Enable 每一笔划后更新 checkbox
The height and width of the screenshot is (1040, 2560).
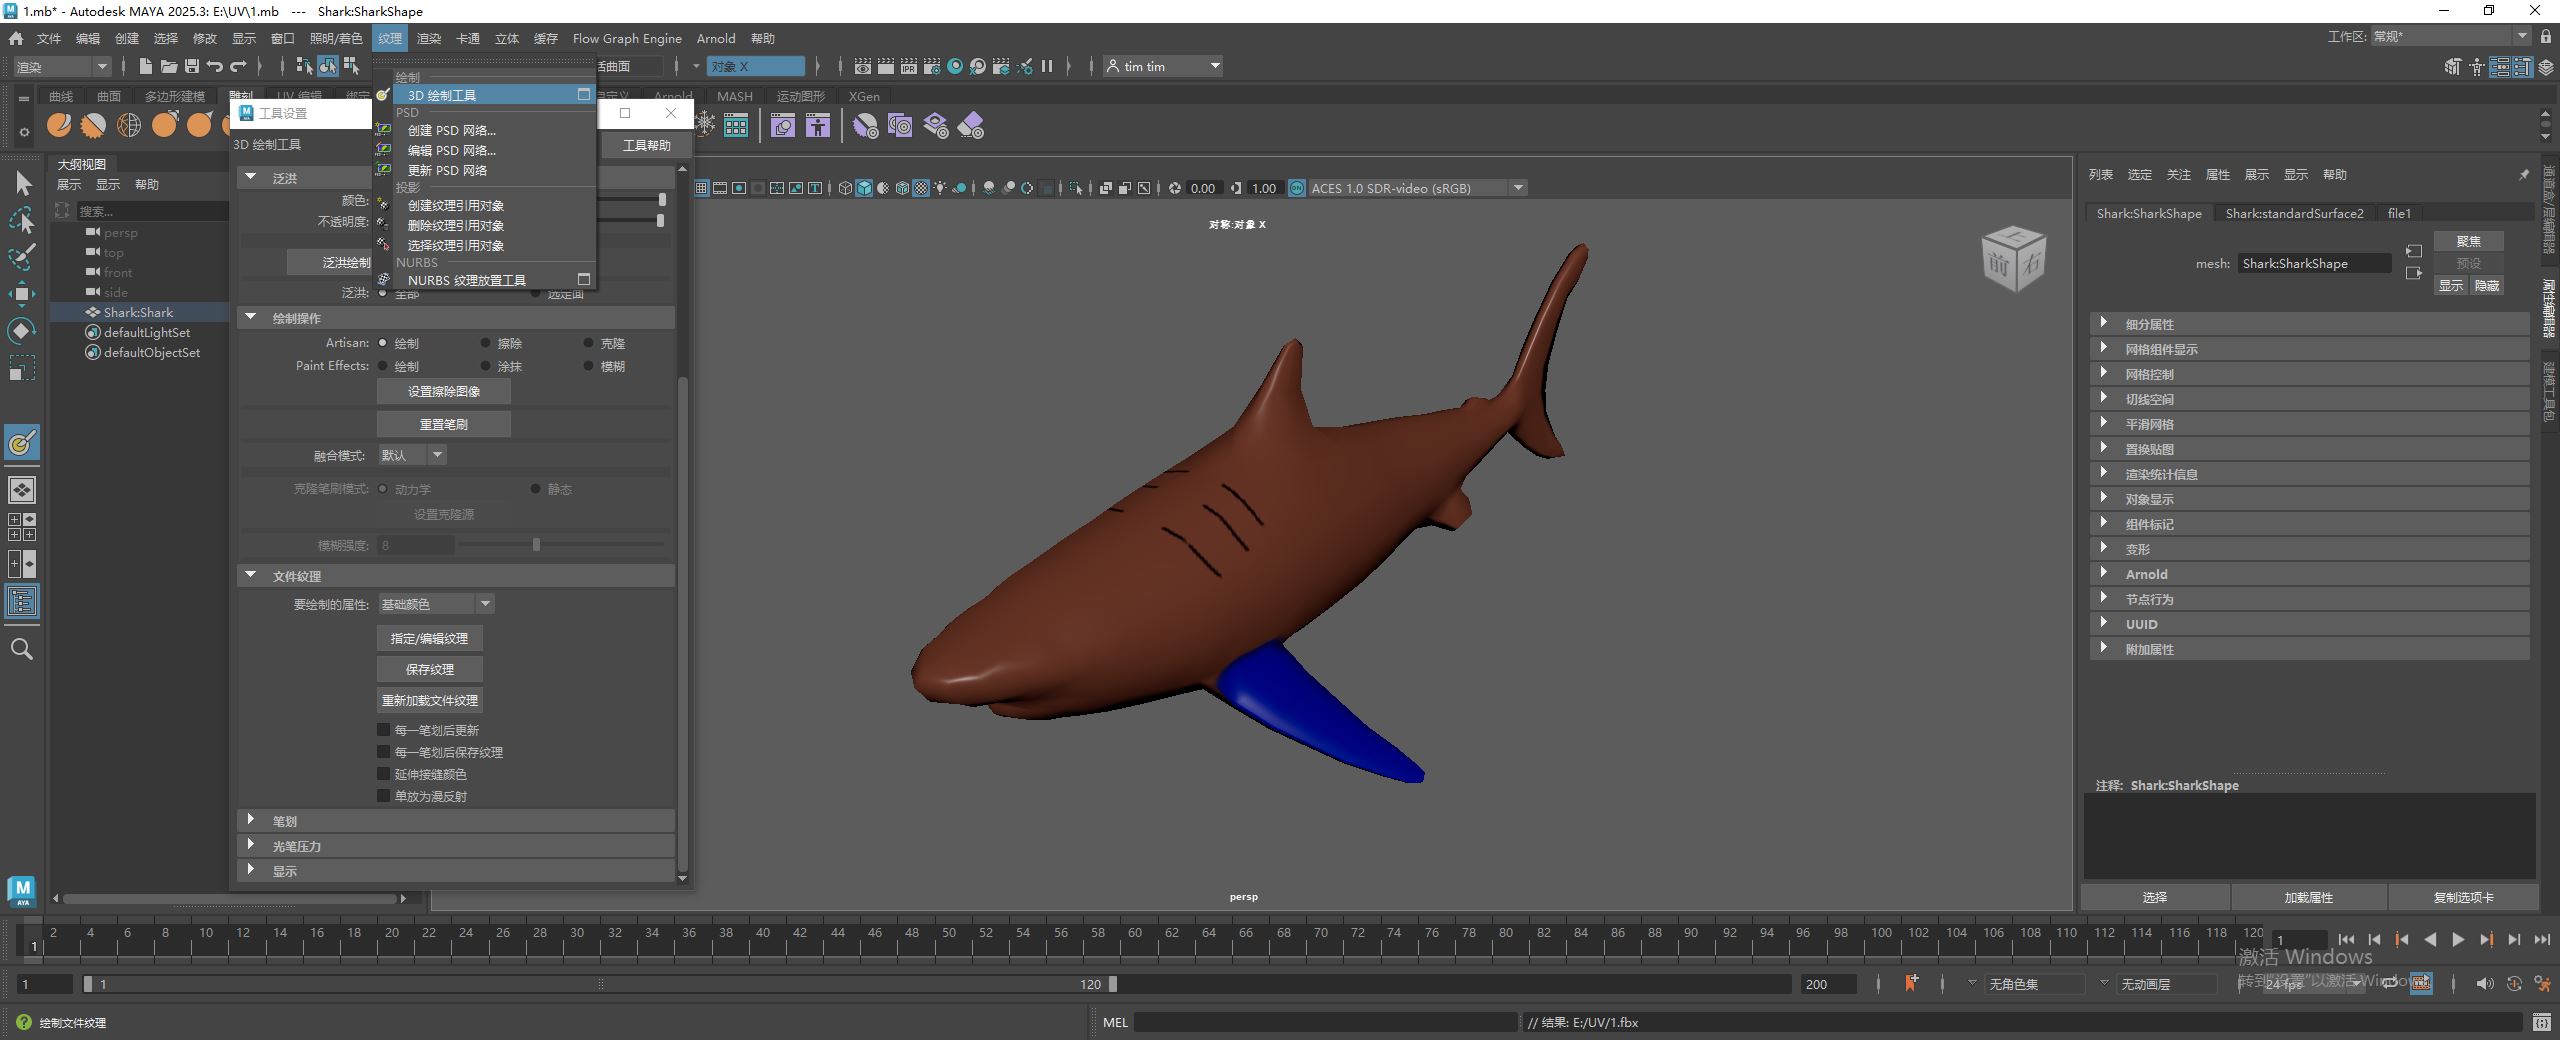[383, 730]
